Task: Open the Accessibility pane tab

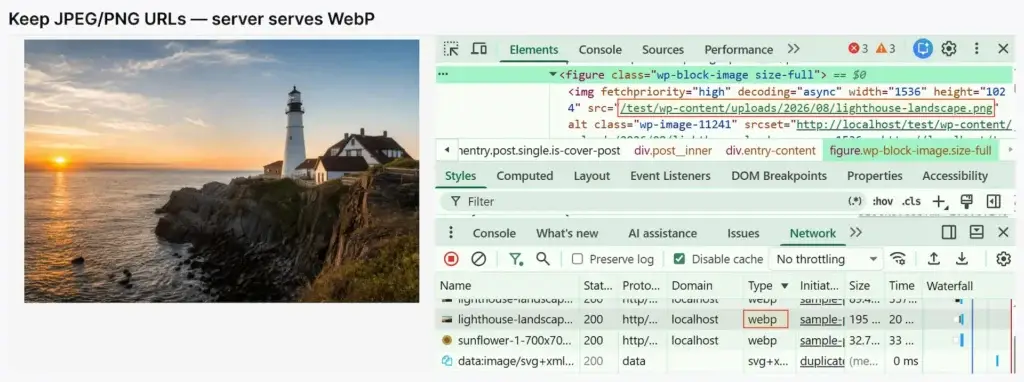Action: click(x=955, y=176)
